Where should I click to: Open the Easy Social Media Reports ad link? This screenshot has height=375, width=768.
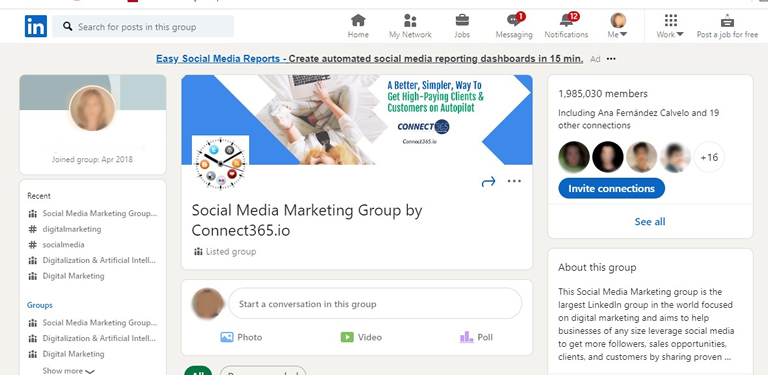click(x=370, y=59)
